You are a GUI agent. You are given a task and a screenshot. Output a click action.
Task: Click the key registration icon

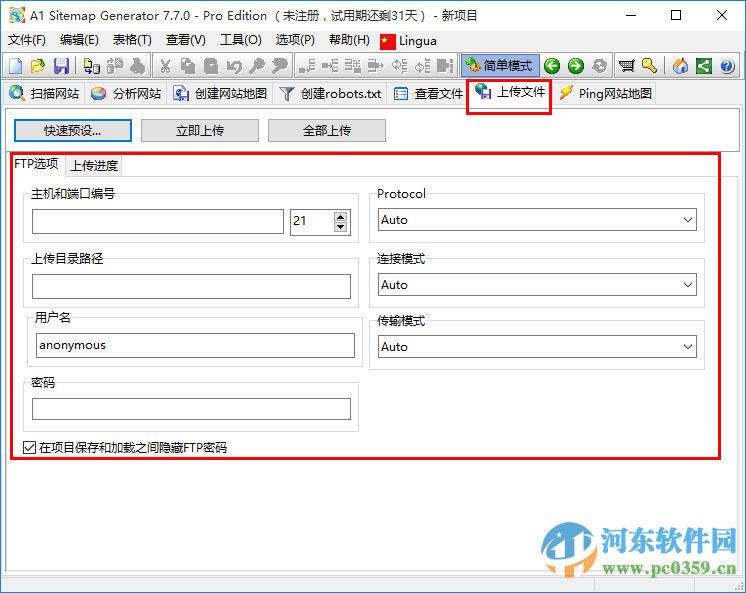[x=649, y=66]
